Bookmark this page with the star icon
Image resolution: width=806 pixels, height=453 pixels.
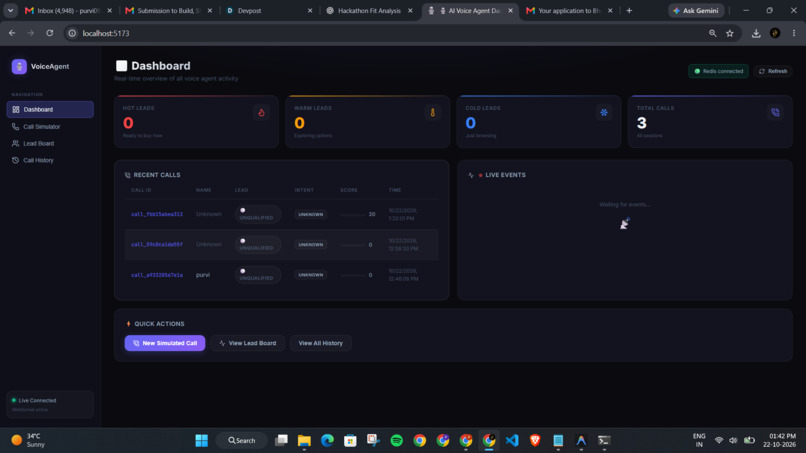pyautogui.click(x=729, y=33)
